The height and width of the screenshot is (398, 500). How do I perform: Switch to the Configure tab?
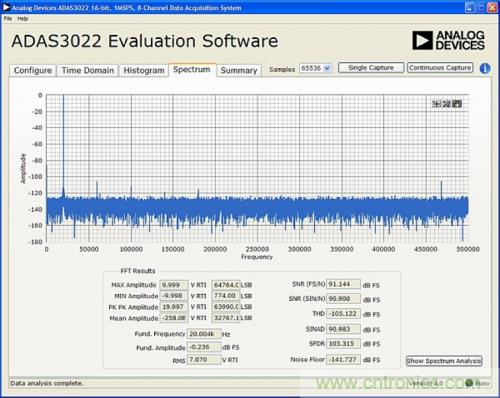pos(33,70)
